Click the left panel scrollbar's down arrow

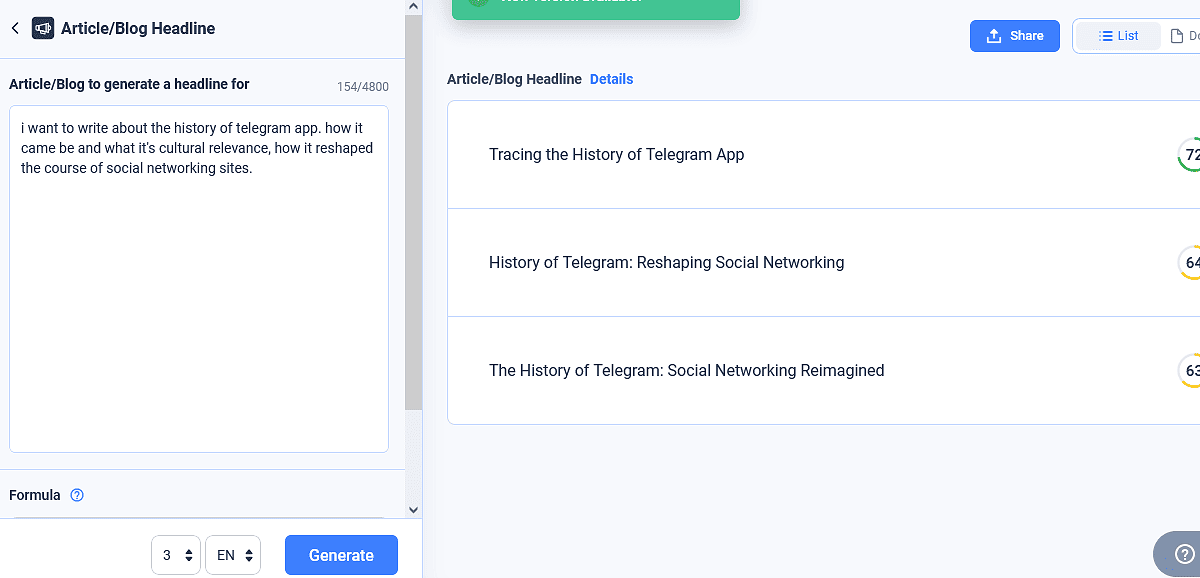coord(414,510)
